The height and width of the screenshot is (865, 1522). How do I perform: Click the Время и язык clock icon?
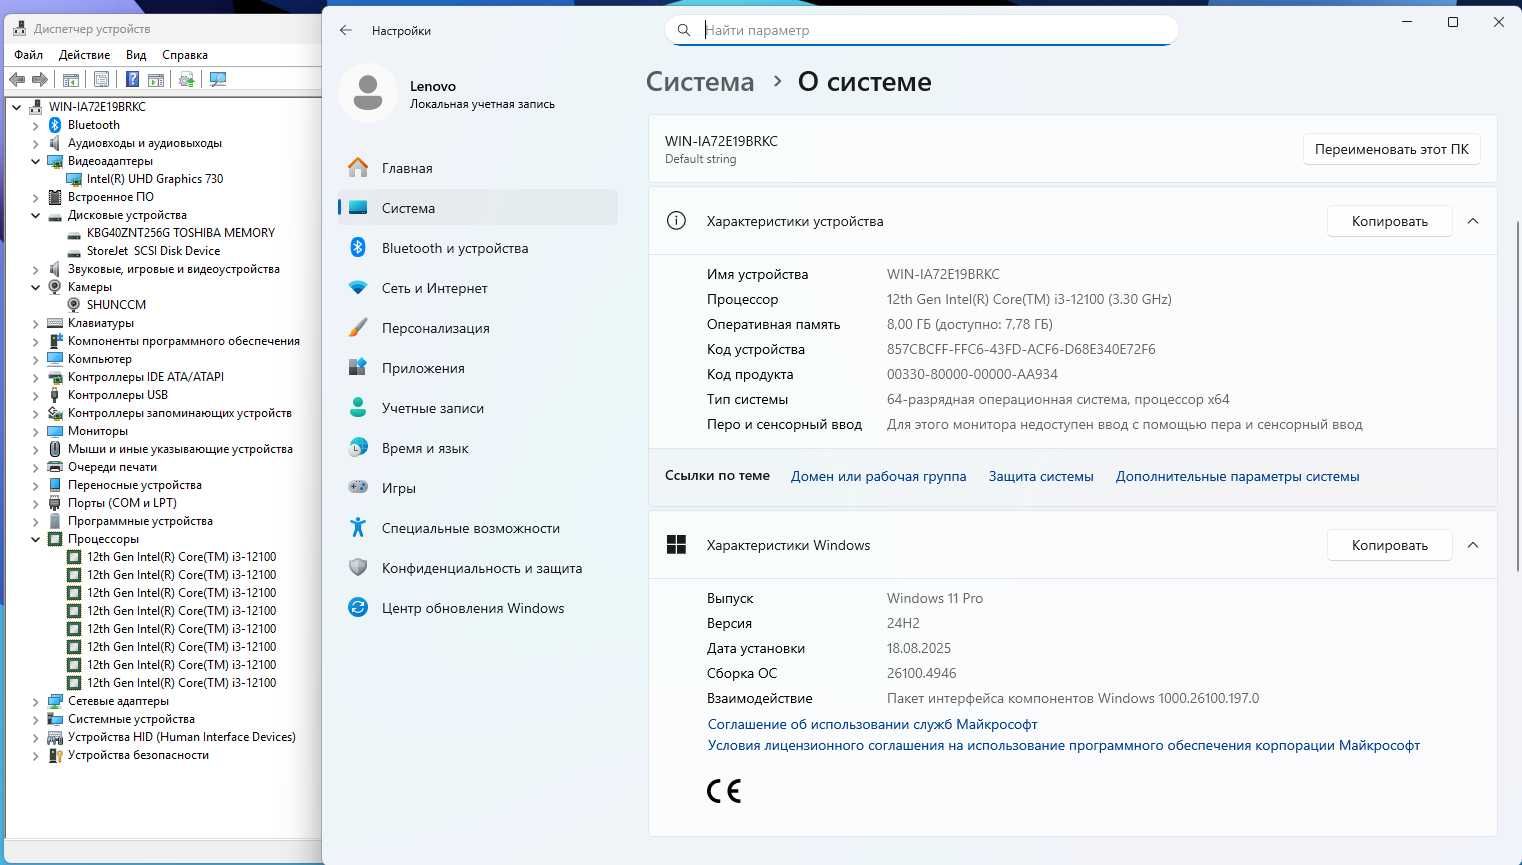coord(358,448)
